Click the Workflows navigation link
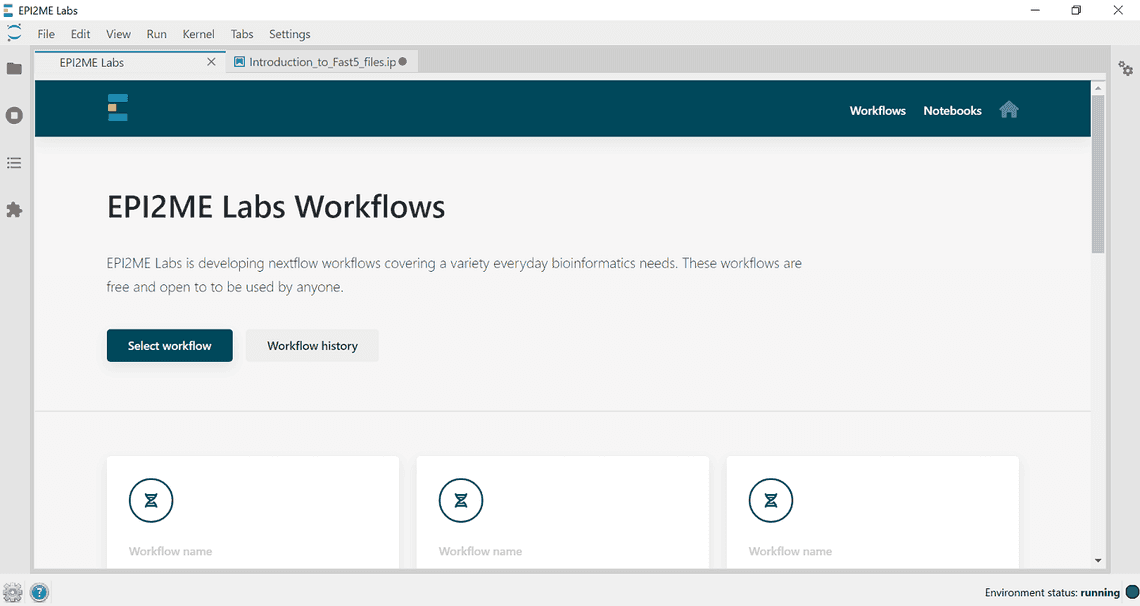This screenshot has width=1140, height=606. click(877, 110)
